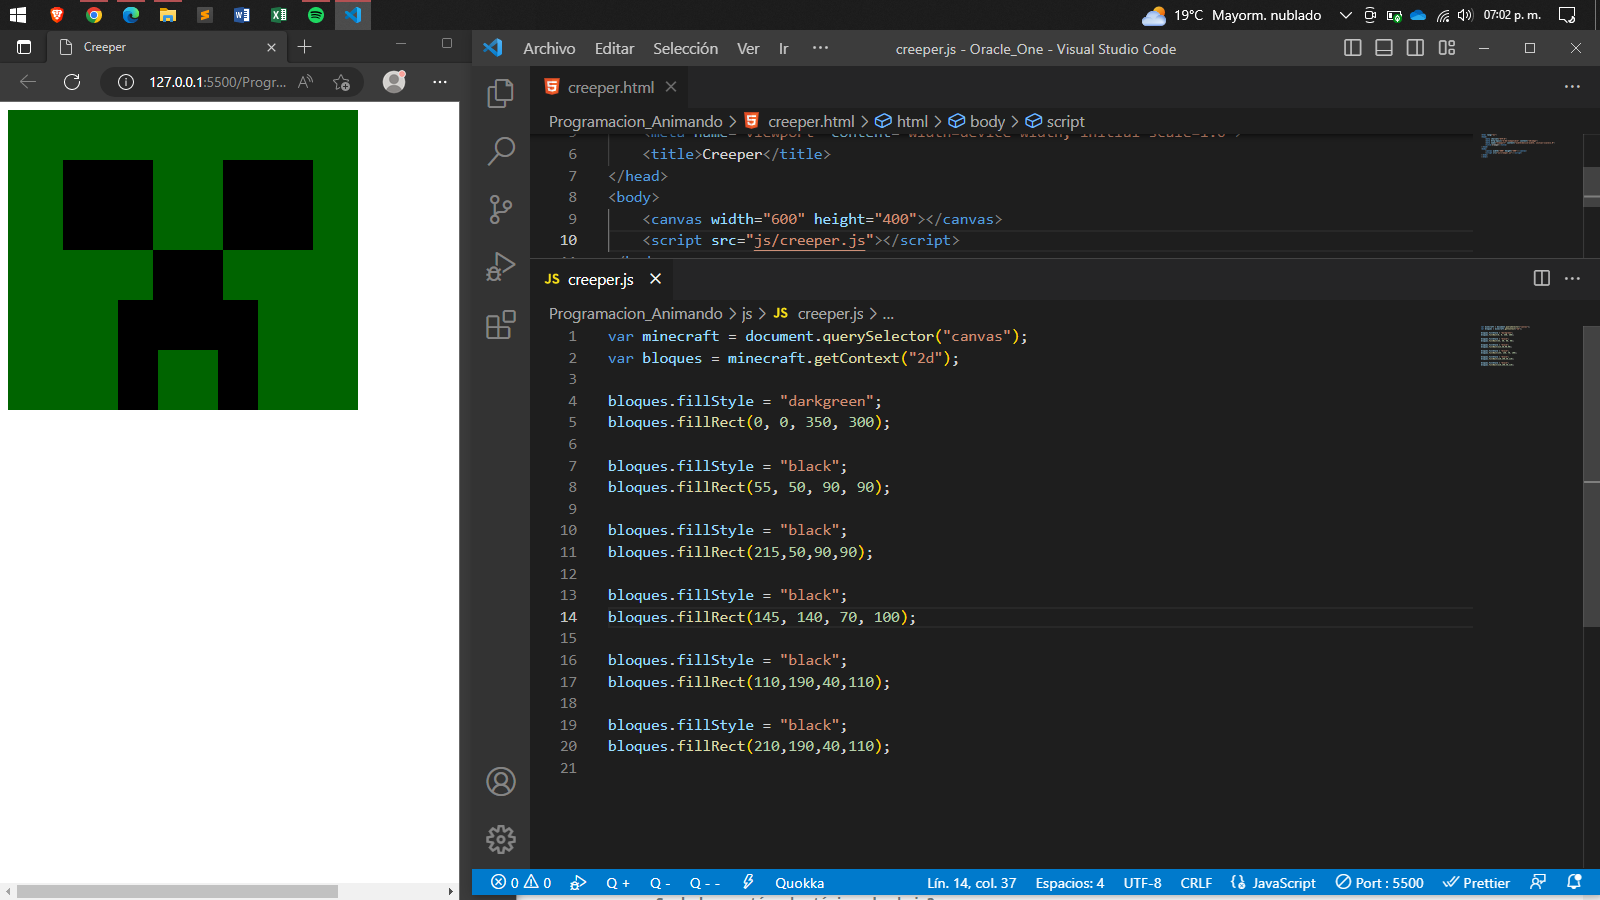The image size is (1600, 900).
Task: Add page to favorites star icon
Action: coord(342,82)
